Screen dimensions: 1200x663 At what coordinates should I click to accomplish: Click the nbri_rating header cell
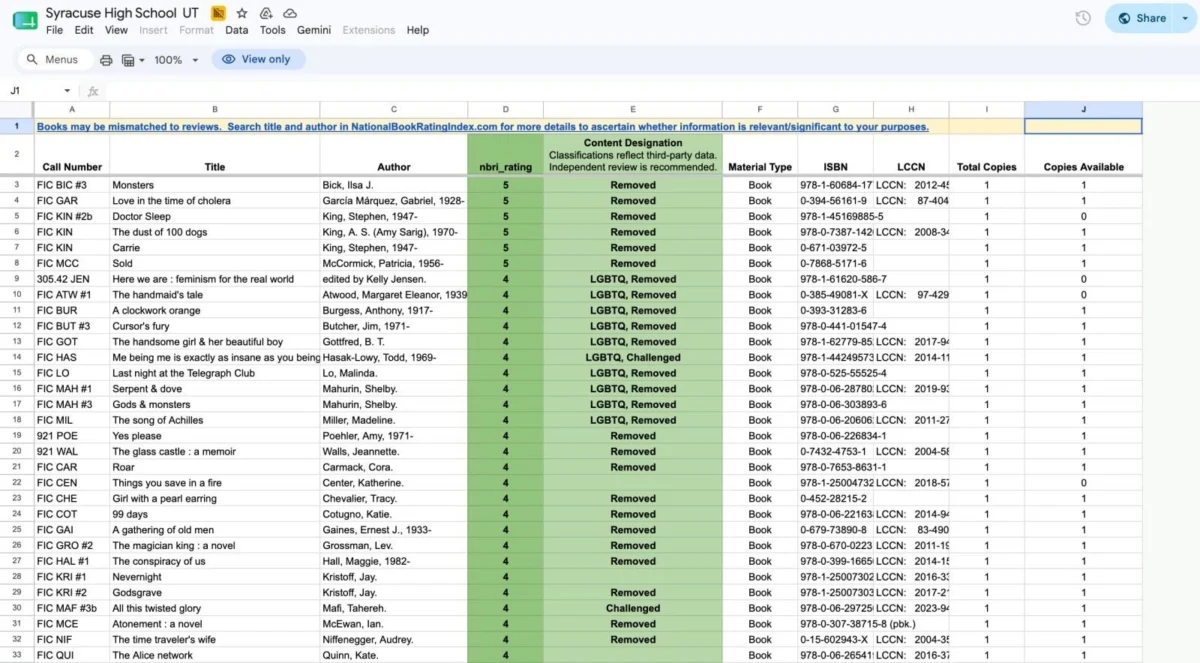(506, 155)
